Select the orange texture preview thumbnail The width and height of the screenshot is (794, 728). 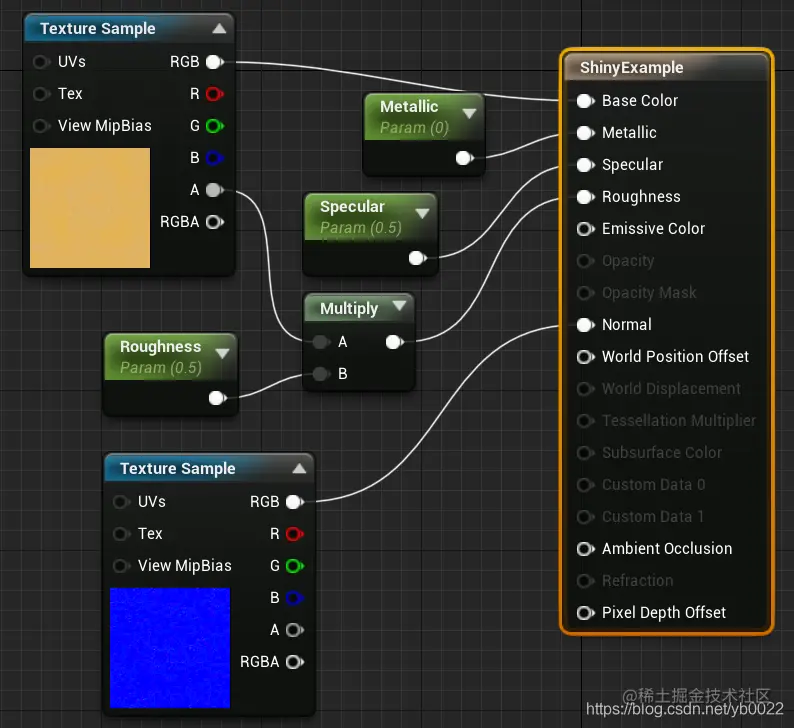click(x=90, y=208)
